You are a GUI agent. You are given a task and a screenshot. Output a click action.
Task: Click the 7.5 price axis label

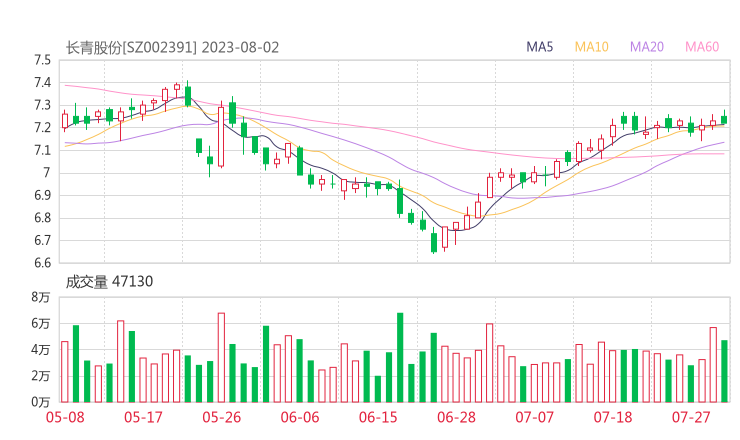(x=42, y=60)
